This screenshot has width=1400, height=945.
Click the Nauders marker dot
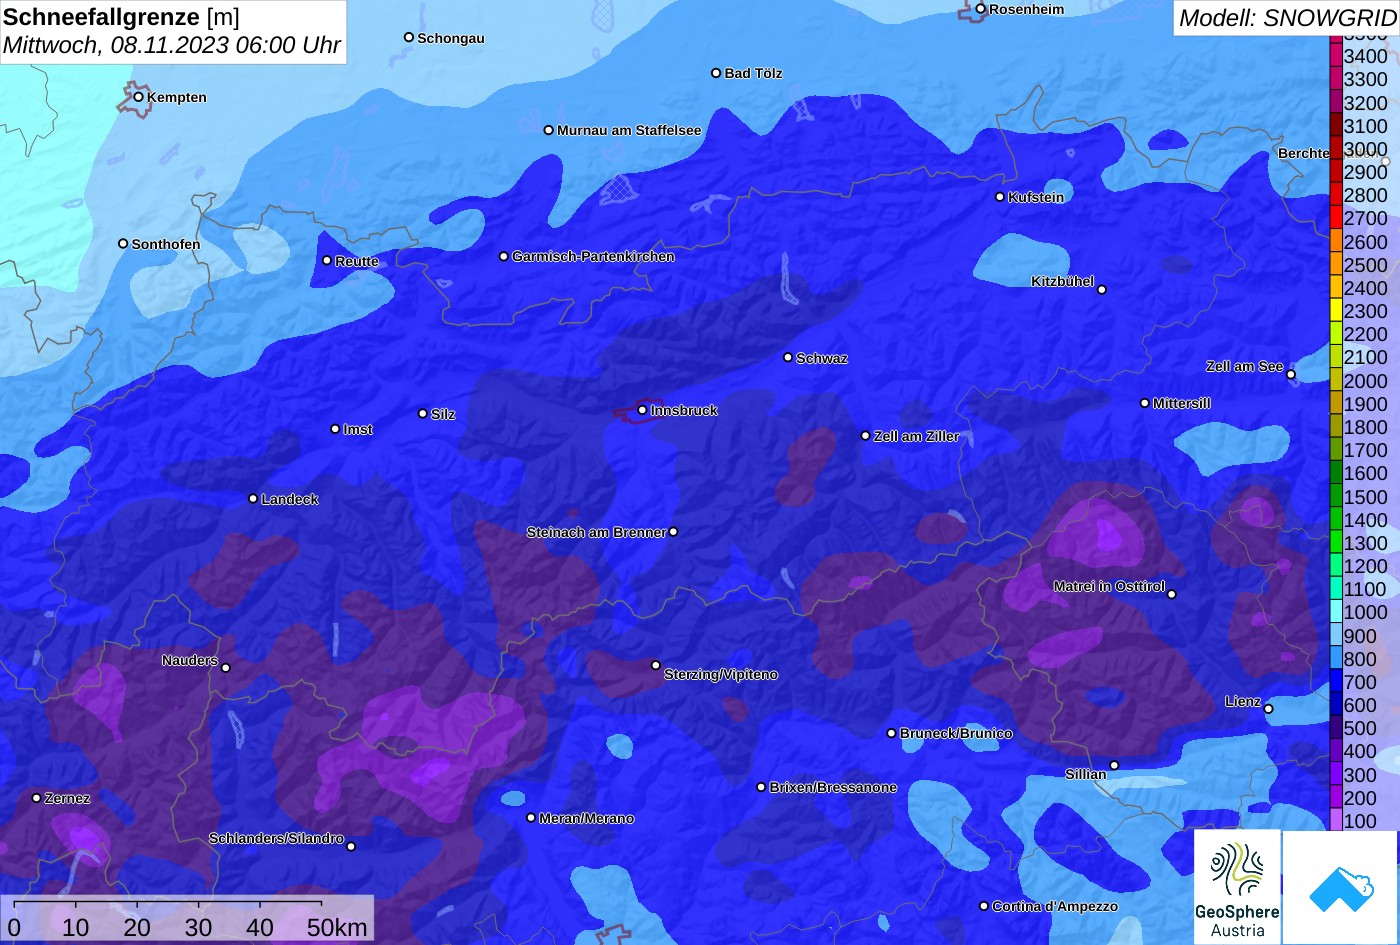[x=226, y=668]
